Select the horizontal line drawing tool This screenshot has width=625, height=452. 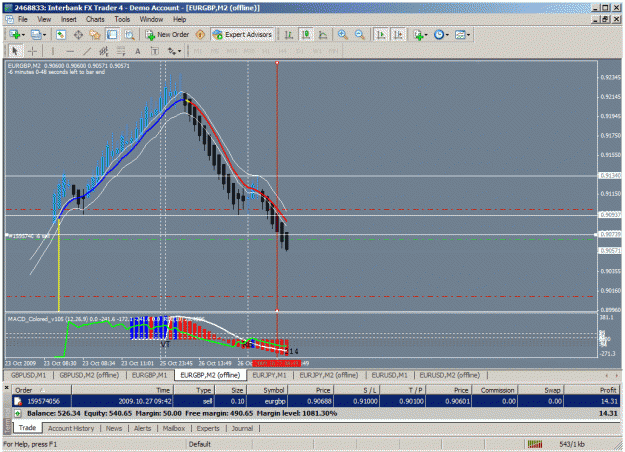[x=70, y=51]
